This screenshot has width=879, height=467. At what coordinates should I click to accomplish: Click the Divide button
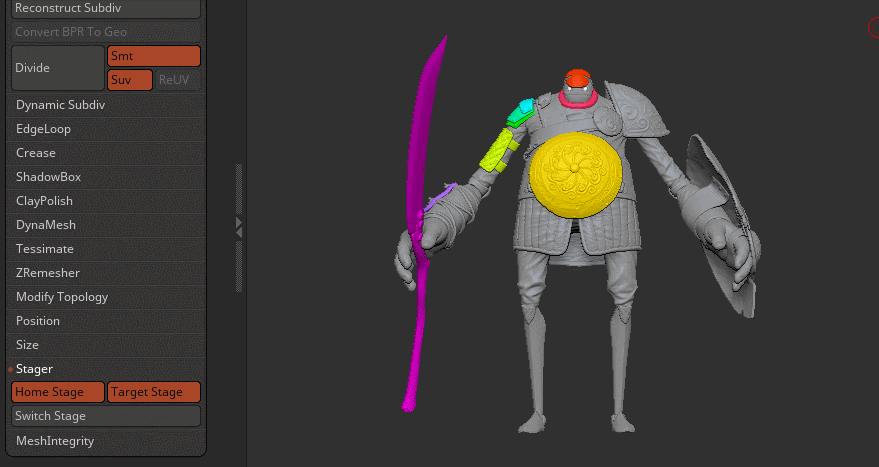(x=58, y=68)
